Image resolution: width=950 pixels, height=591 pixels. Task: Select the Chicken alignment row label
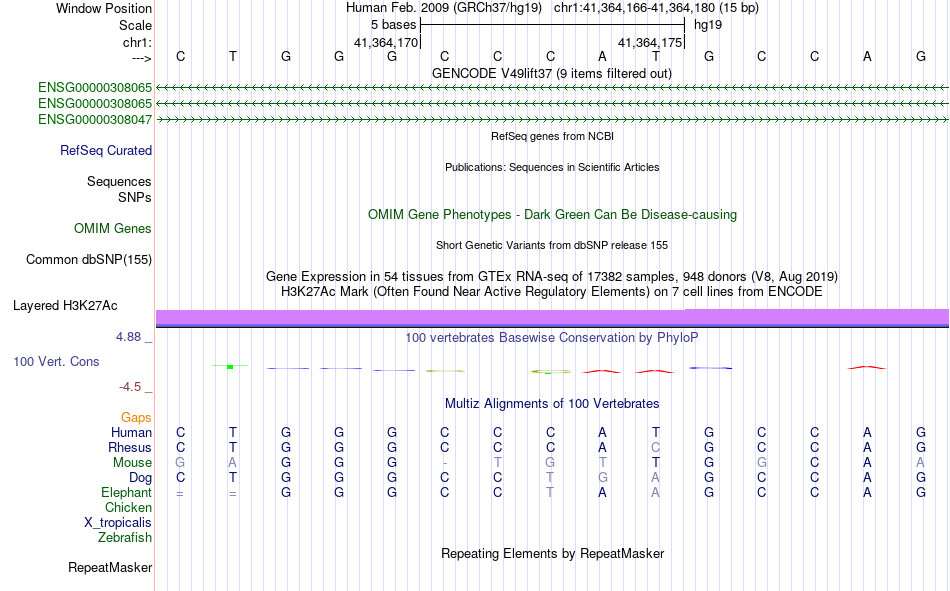(x=128, y=507)
